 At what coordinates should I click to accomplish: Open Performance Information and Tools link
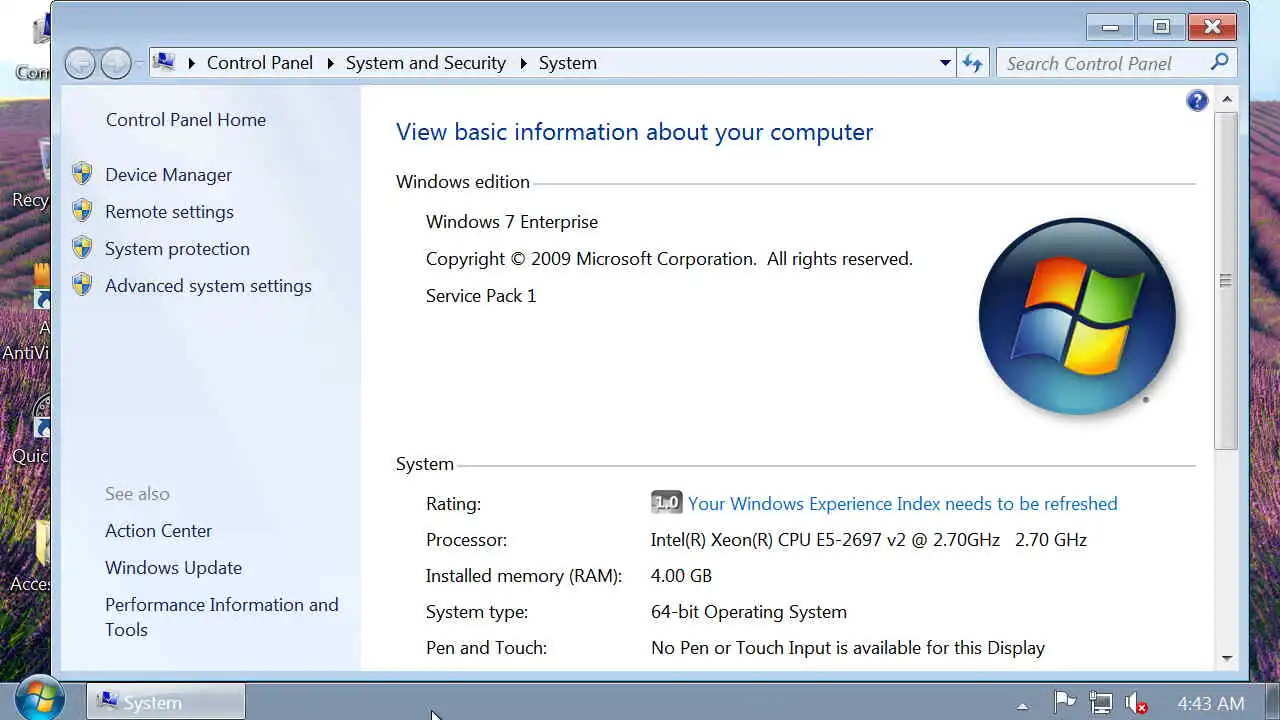(x=222, y=617)
